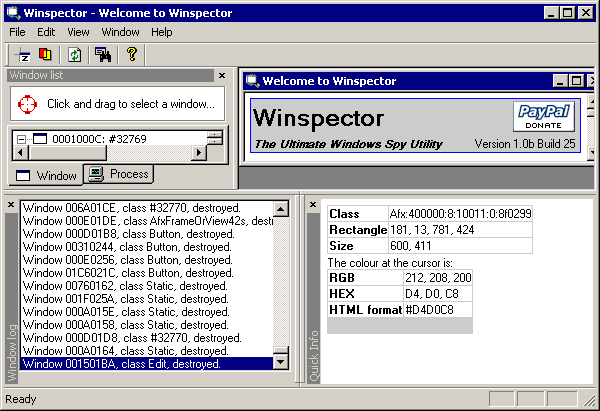Click the icon in Welcome to Winspector title bar
Screen dimensions: 600x411
253,81
